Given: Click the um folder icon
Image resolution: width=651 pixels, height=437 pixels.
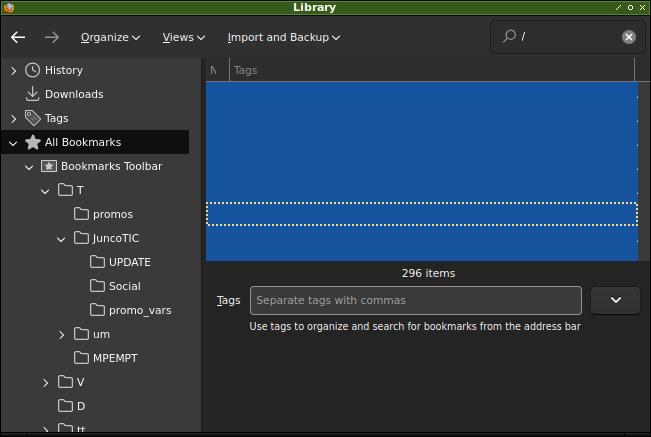Looking at the screenshot, I should coord(81,334).
